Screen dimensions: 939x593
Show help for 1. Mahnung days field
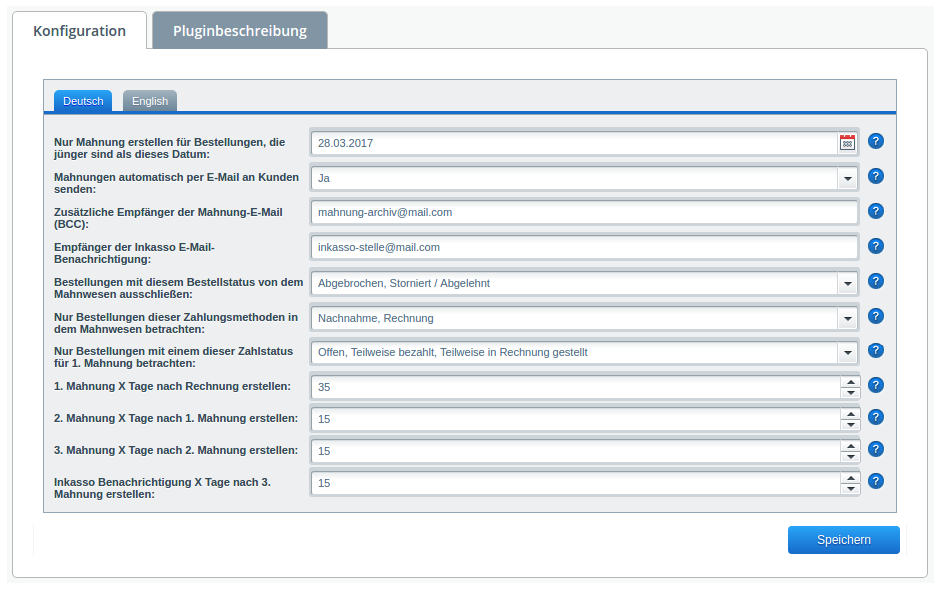[876, 385]
